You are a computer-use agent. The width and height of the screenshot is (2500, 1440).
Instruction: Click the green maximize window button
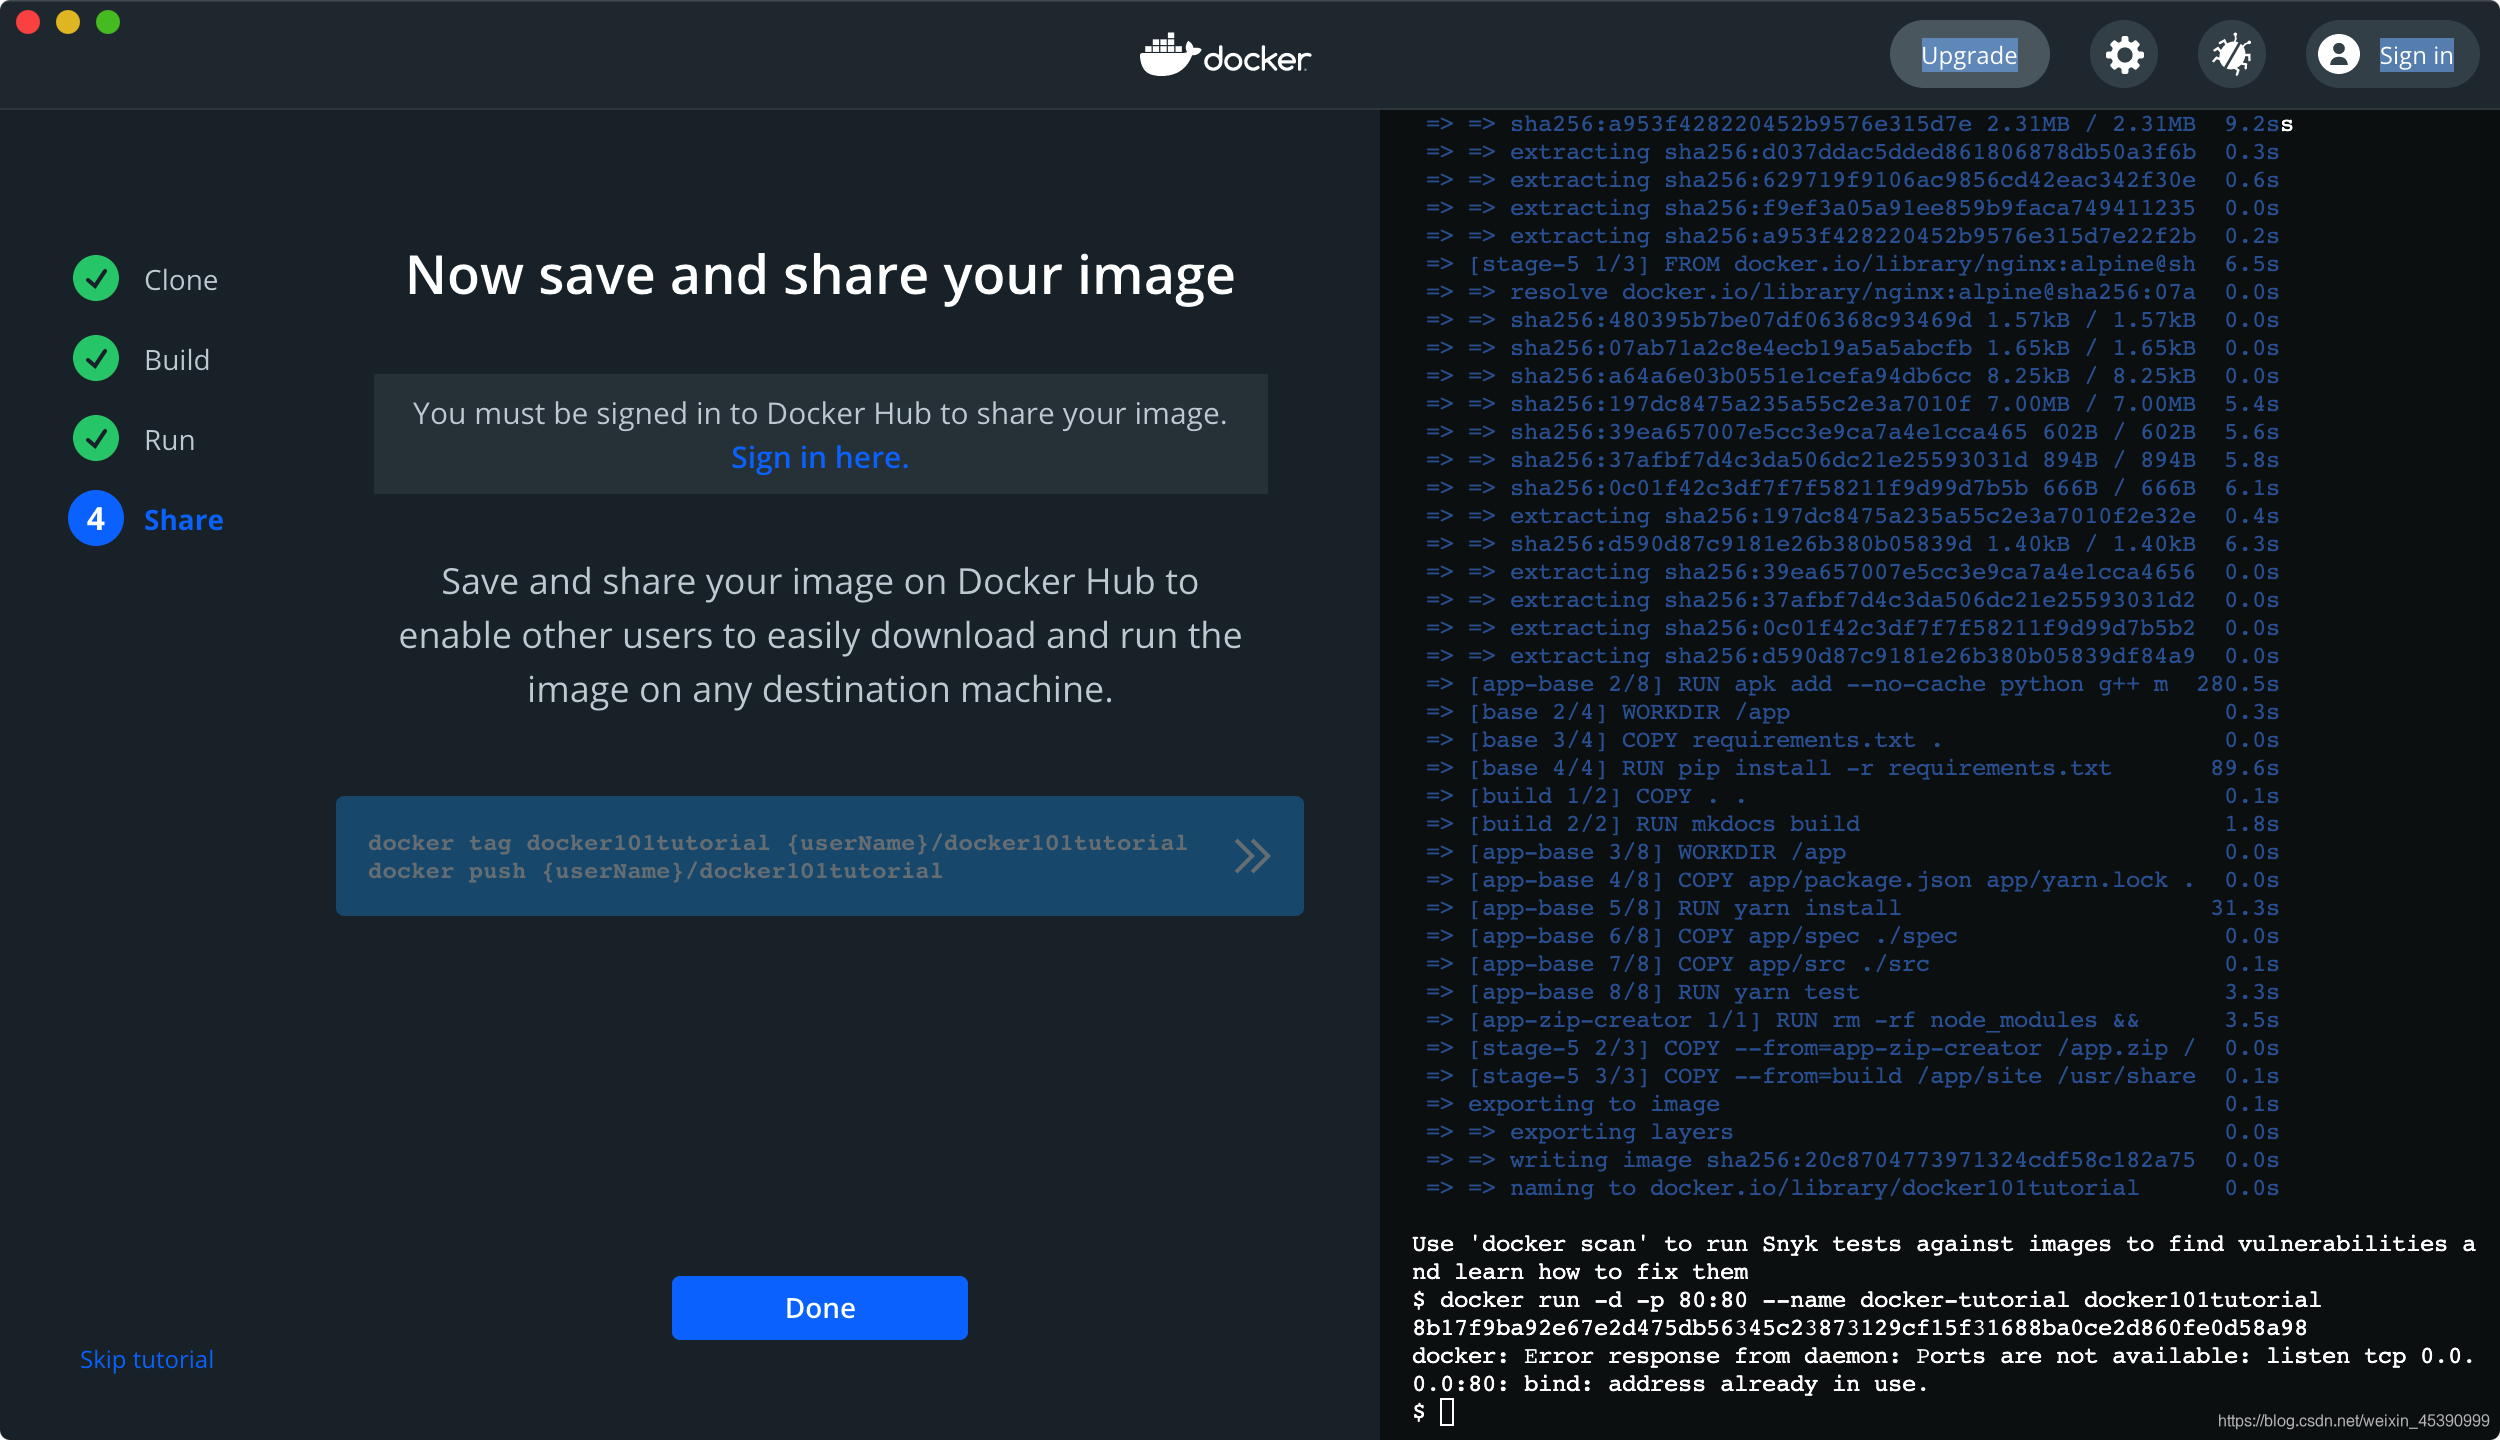[x=108, y=22]
